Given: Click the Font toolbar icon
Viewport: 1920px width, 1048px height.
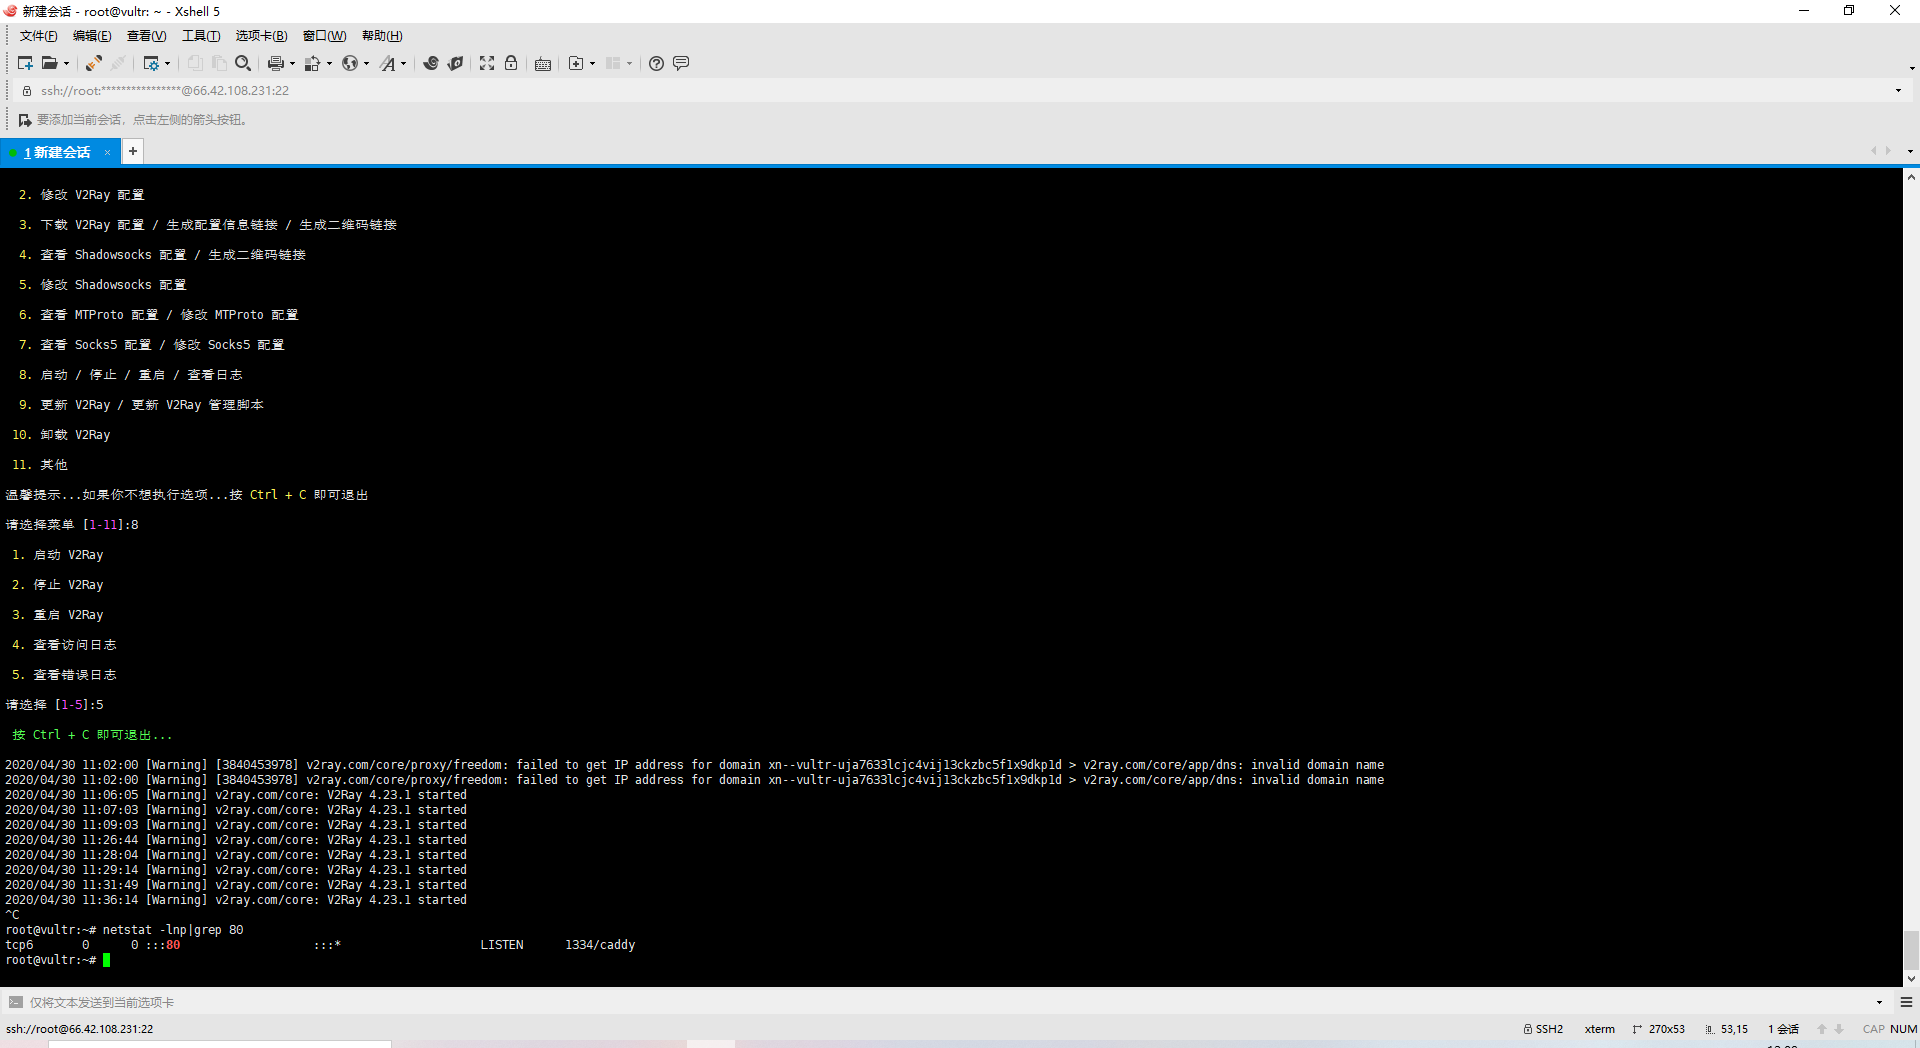Looking at the screenshot, I should coord(387,63).
